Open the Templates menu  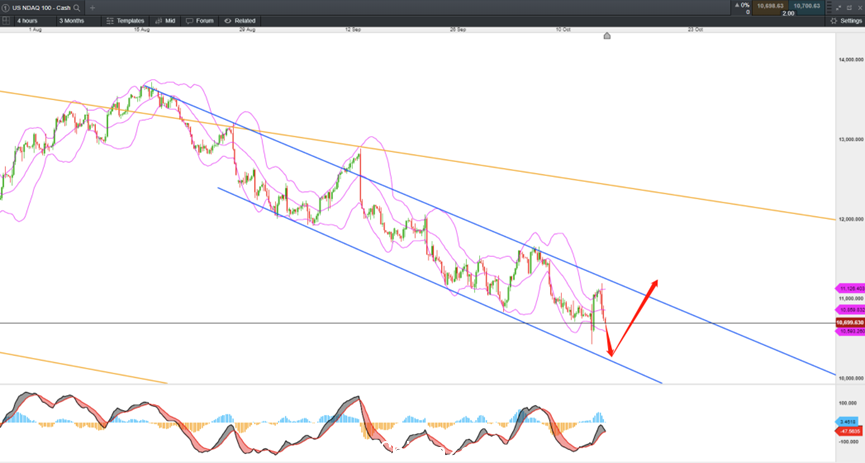point(125,20)
